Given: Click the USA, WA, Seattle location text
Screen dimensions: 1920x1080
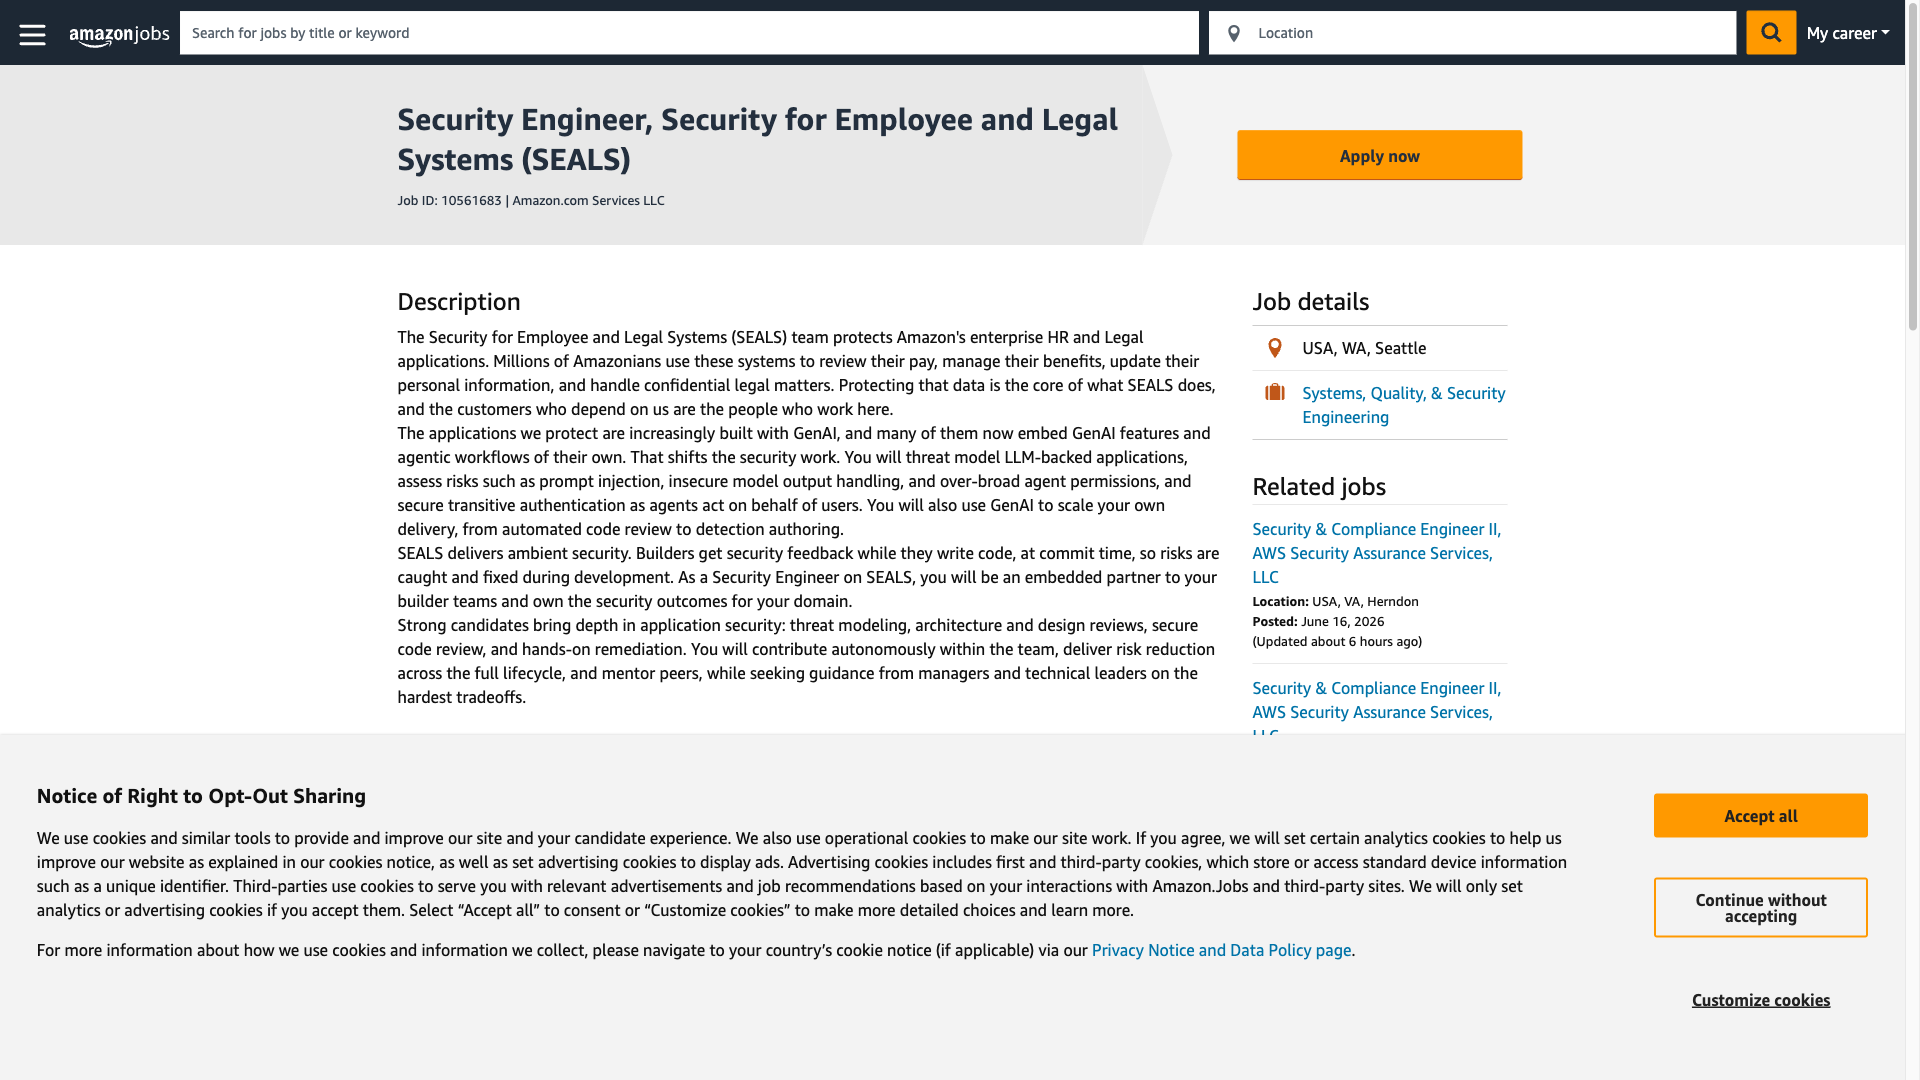Looking at the screenshot, I should point(1364,348).
